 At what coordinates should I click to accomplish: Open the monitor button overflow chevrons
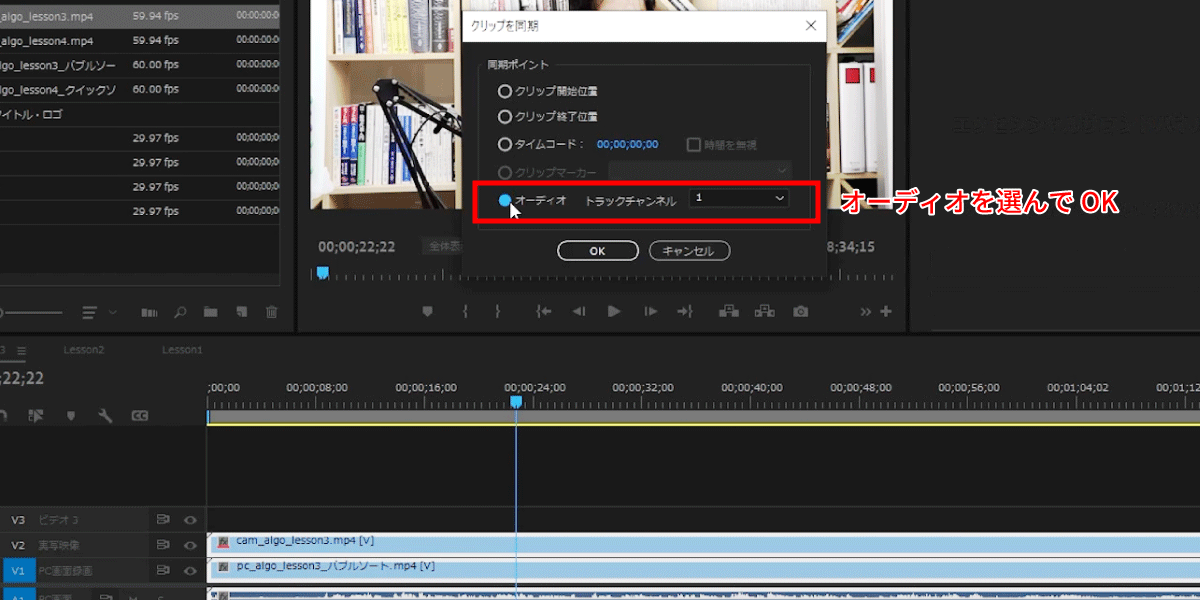click(x=866, y=312)
